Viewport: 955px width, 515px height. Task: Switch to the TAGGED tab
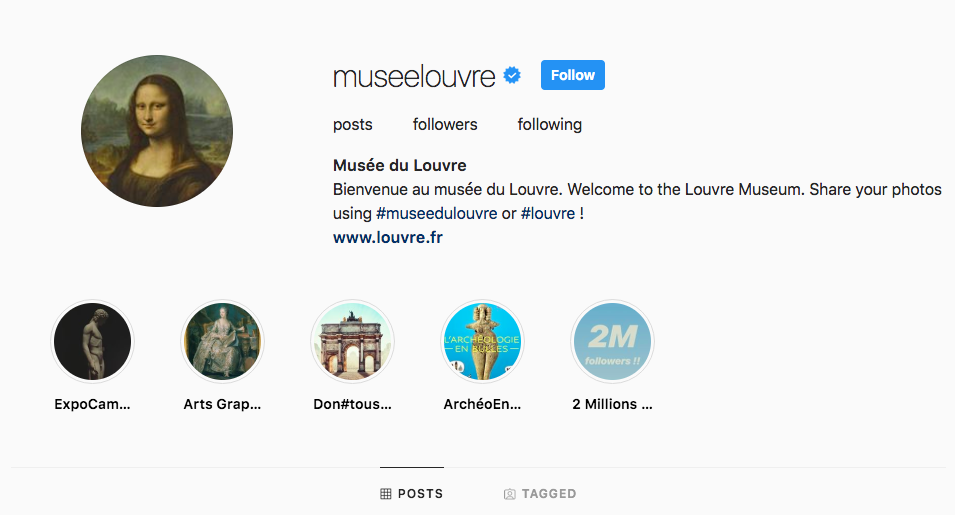pyautogui.click(x=540, y=494)
